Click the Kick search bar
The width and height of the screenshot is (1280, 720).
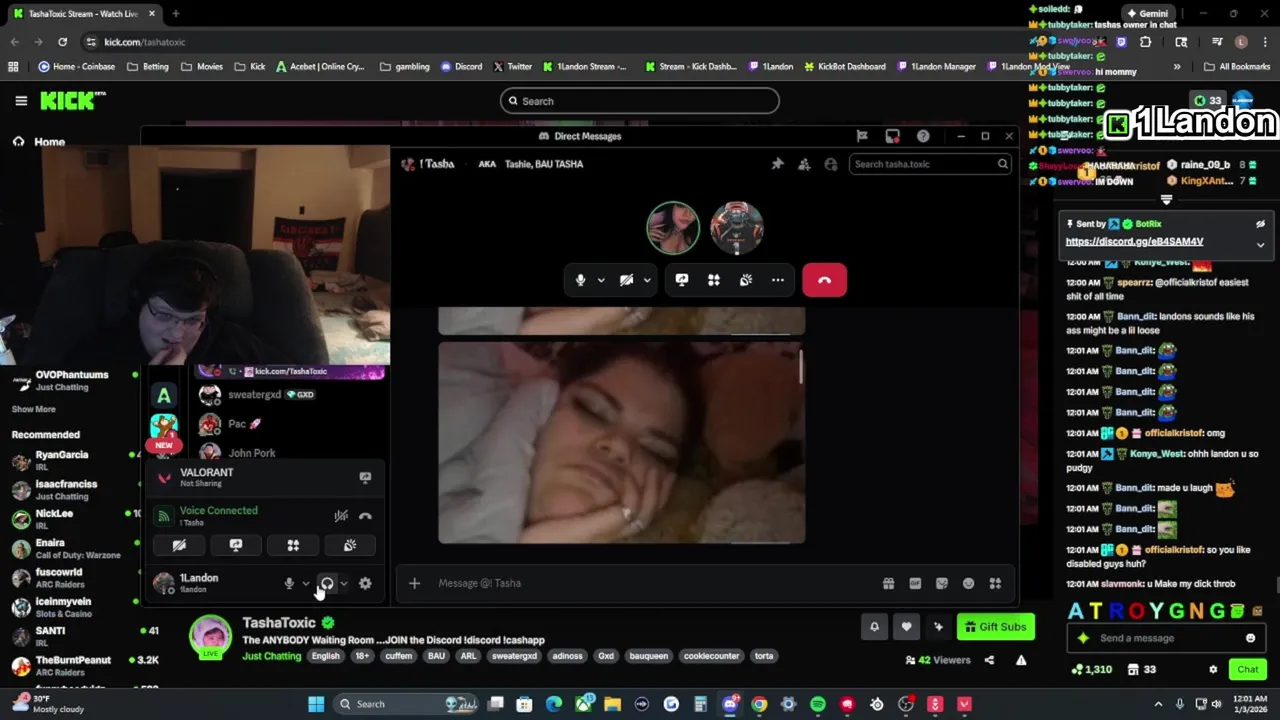click(x=639, y=101)
